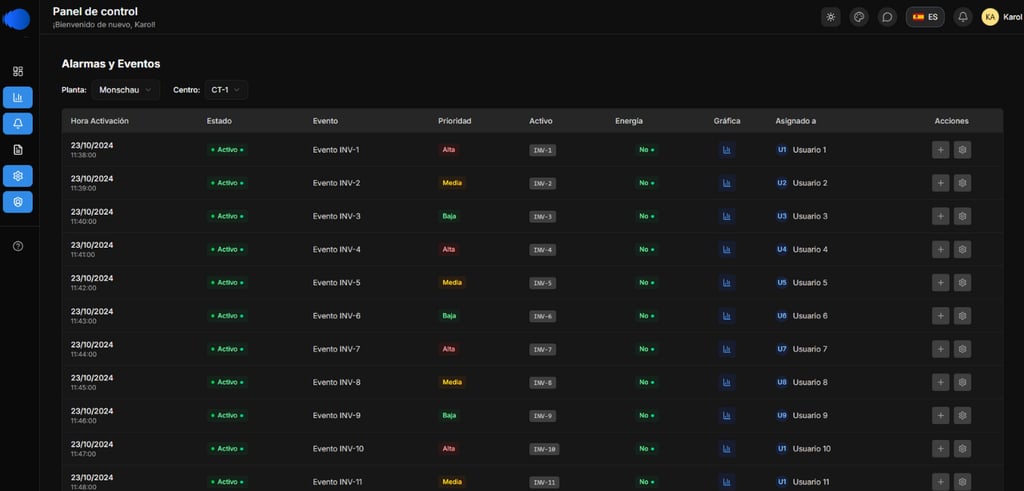
Task: Sort by Estado column header
Action: [219, 121]
